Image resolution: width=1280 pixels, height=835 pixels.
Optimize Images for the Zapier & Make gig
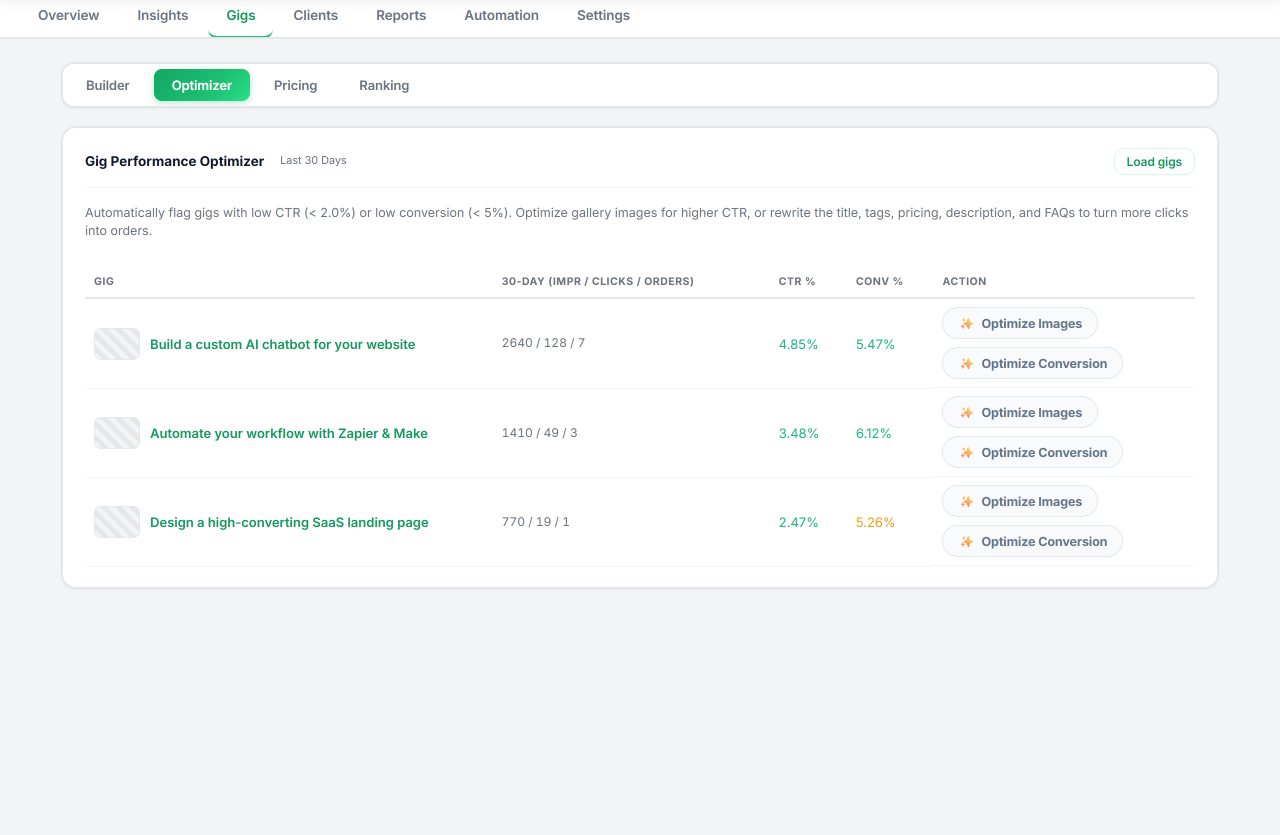[1019, 412]
